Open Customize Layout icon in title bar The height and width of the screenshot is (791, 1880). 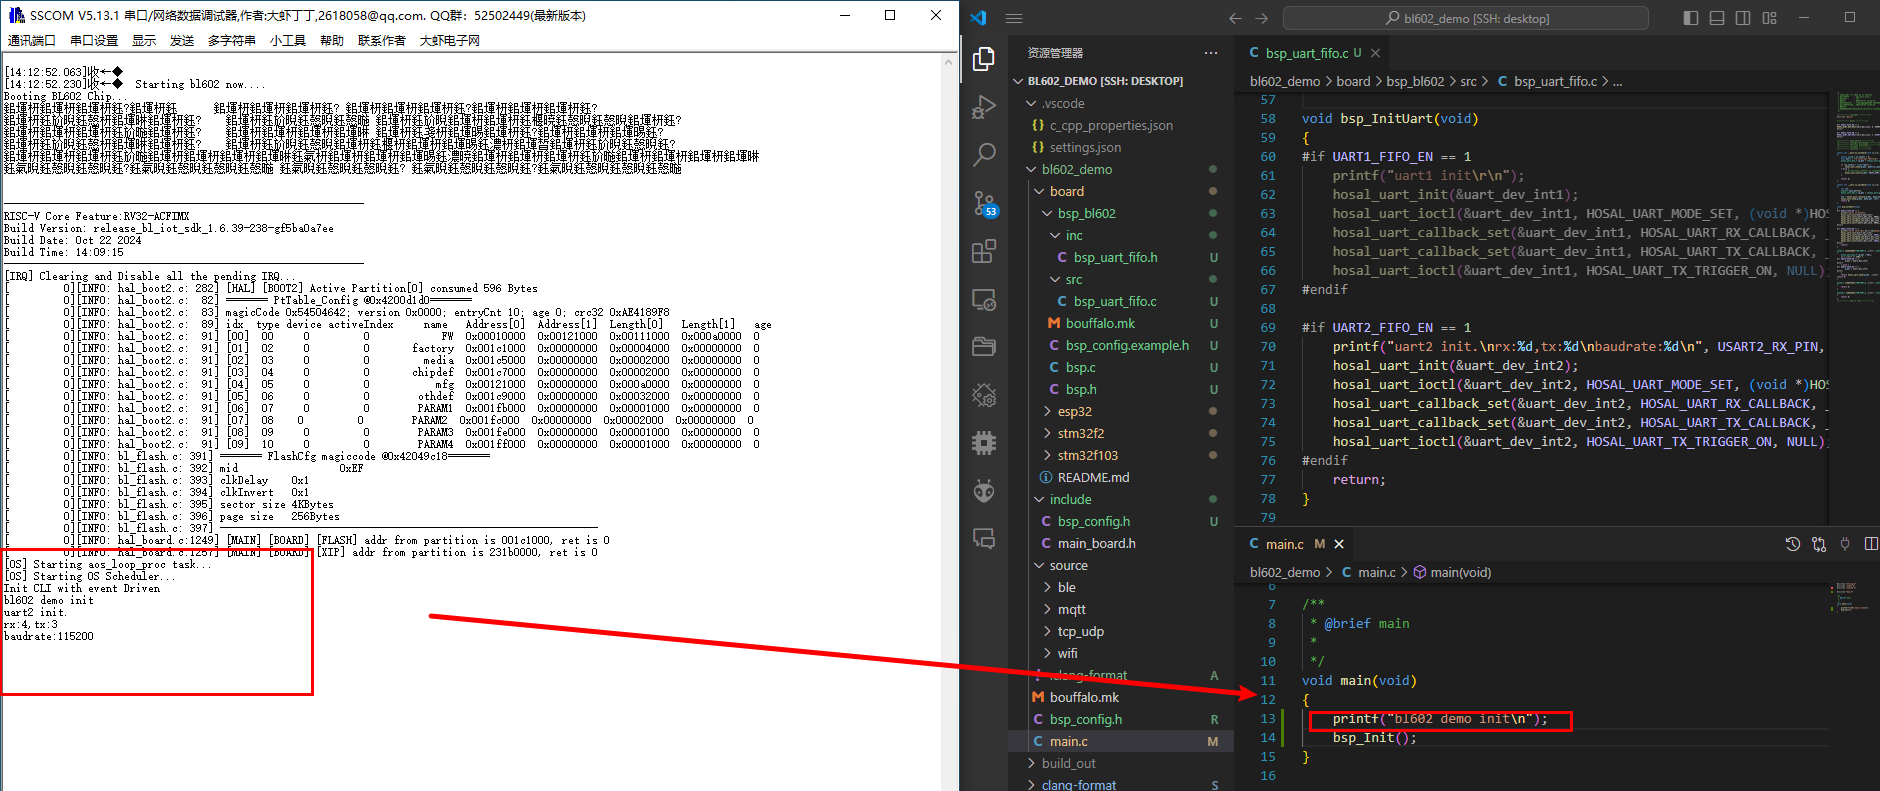[x=1770, y=18]
